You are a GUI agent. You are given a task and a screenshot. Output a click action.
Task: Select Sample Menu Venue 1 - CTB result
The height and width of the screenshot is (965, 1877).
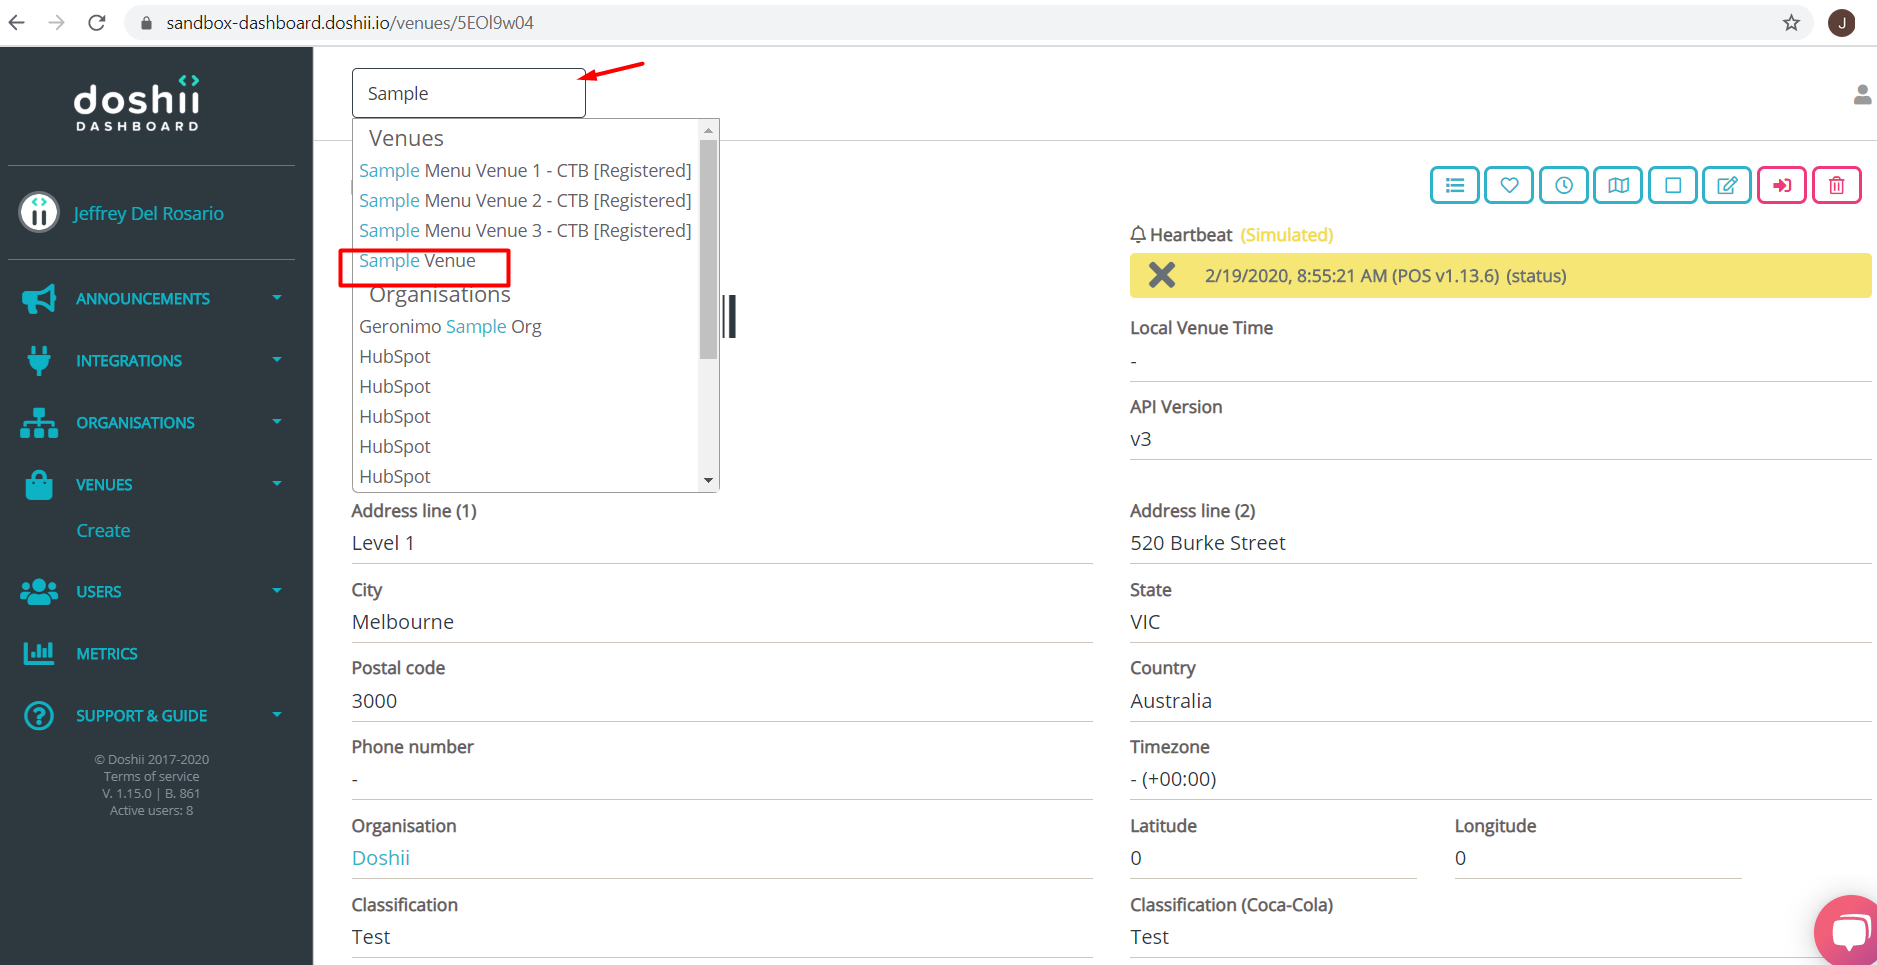pos(525,171)
